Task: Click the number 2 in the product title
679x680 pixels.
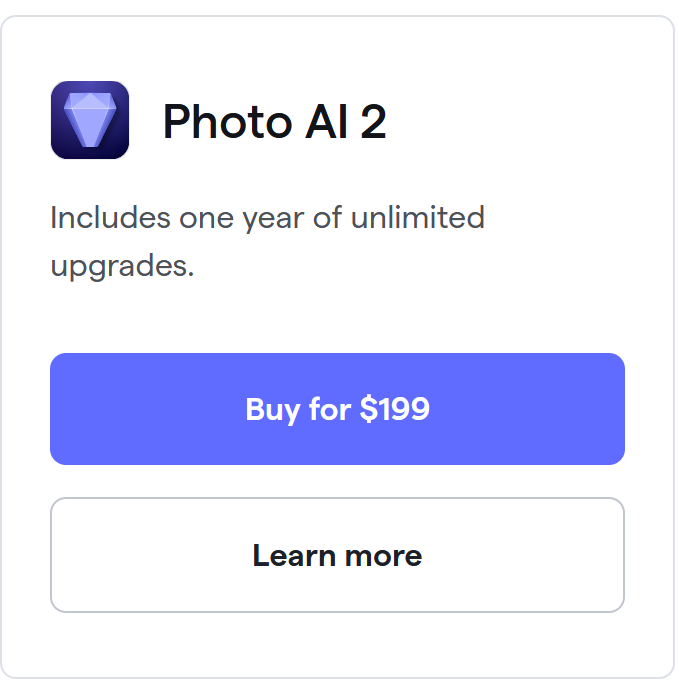Action: 371,122
